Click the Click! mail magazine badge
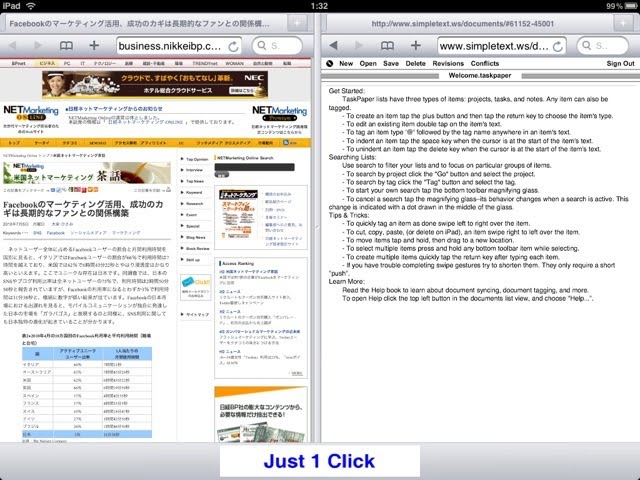Image resolution: width=640 pixels, height=480 pixels. pos(196,287)
